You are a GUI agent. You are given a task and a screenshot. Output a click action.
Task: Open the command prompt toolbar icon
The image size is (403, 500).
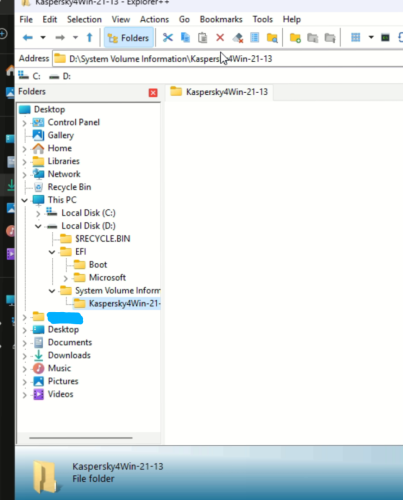(x=385, y=38)
